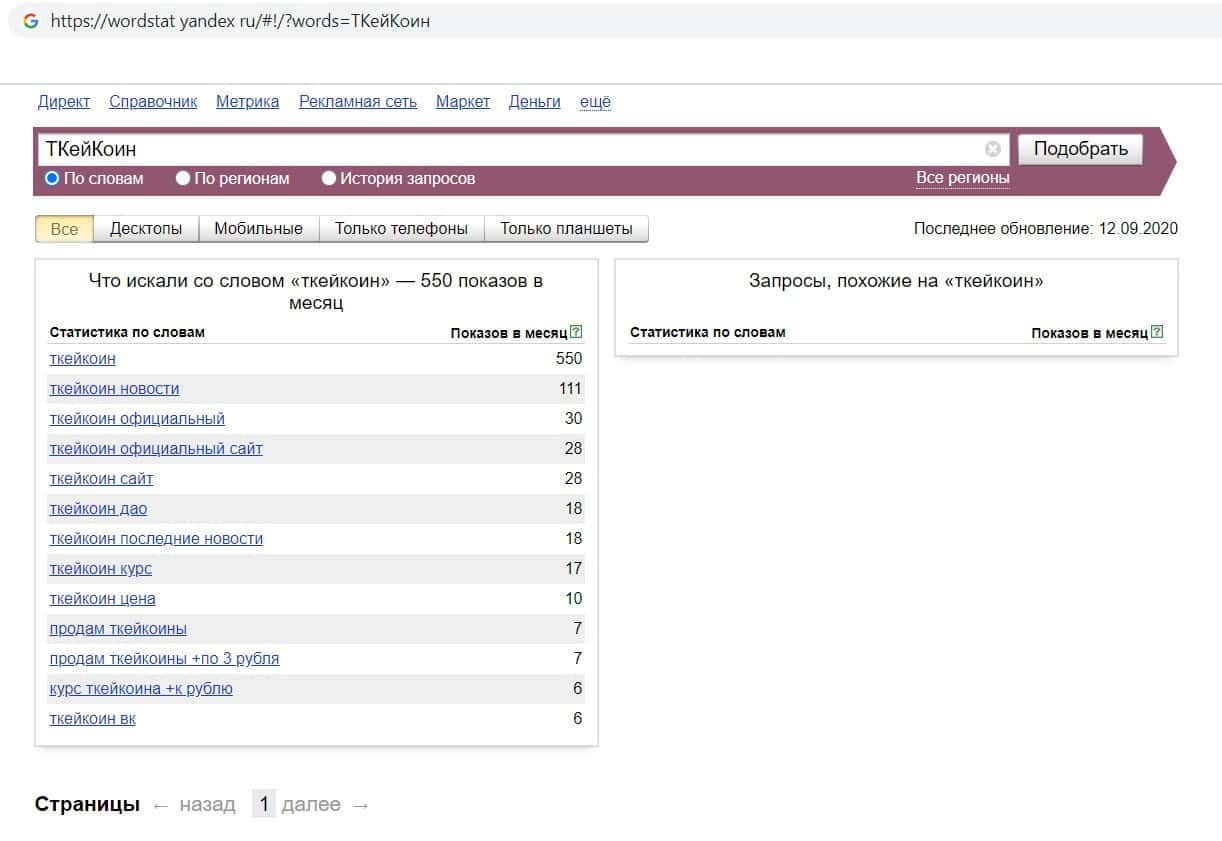Select the 'Только планшеты' tab
The image size is (1222, 841).
566,229
